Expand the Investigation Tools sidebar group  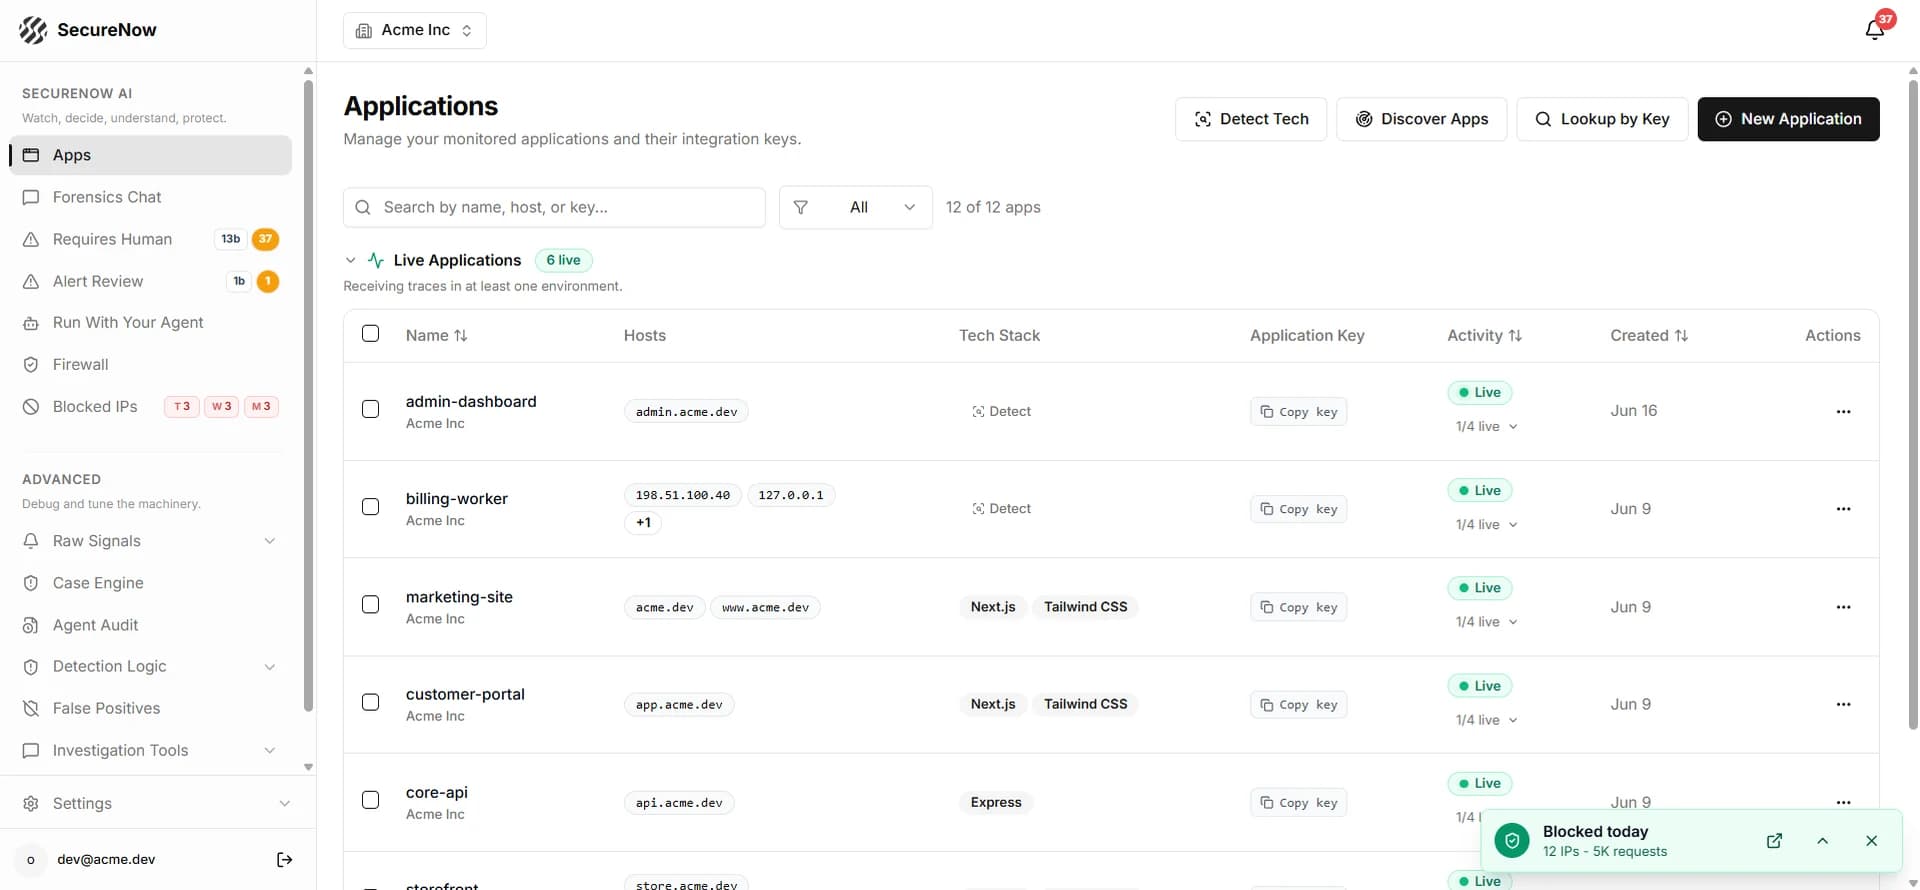[150, 751]
